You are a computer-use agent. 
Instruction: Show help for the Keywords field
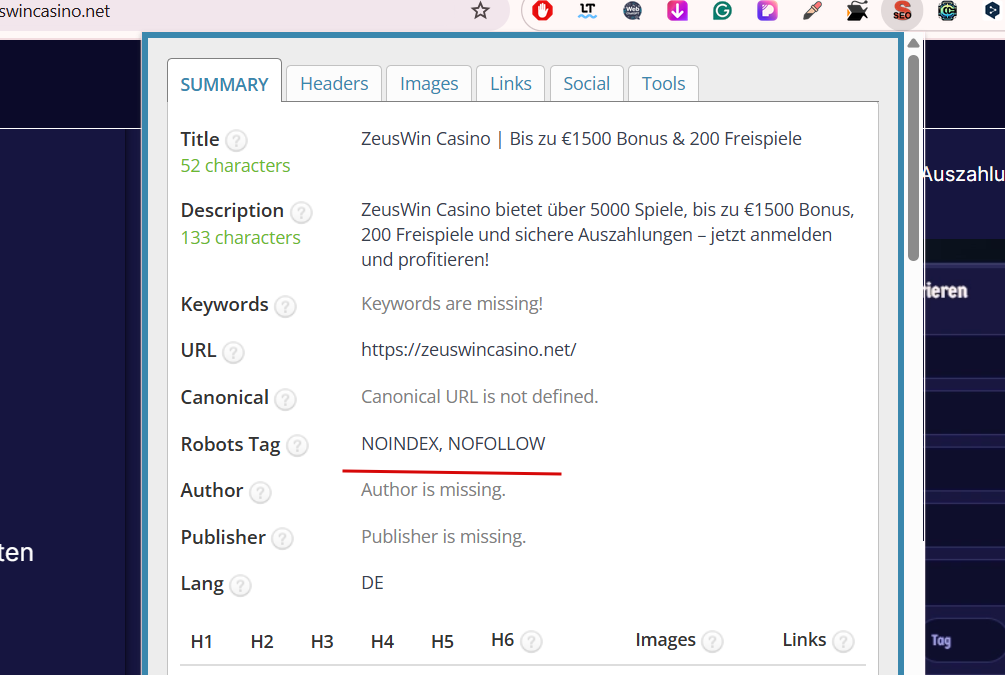(285, 306)
